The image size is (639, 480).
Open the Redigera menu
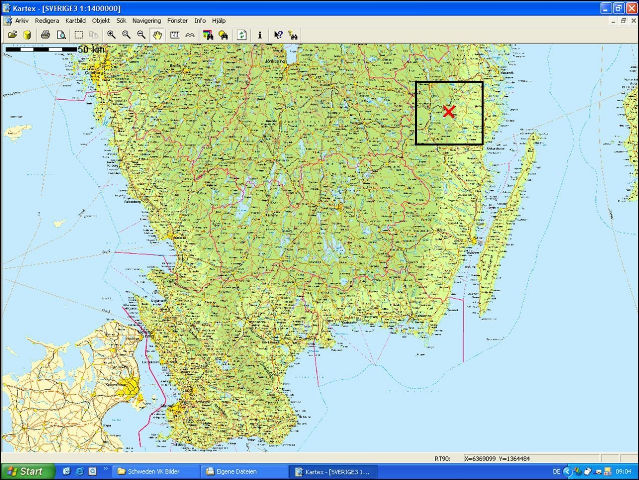[x=47, y=20]
